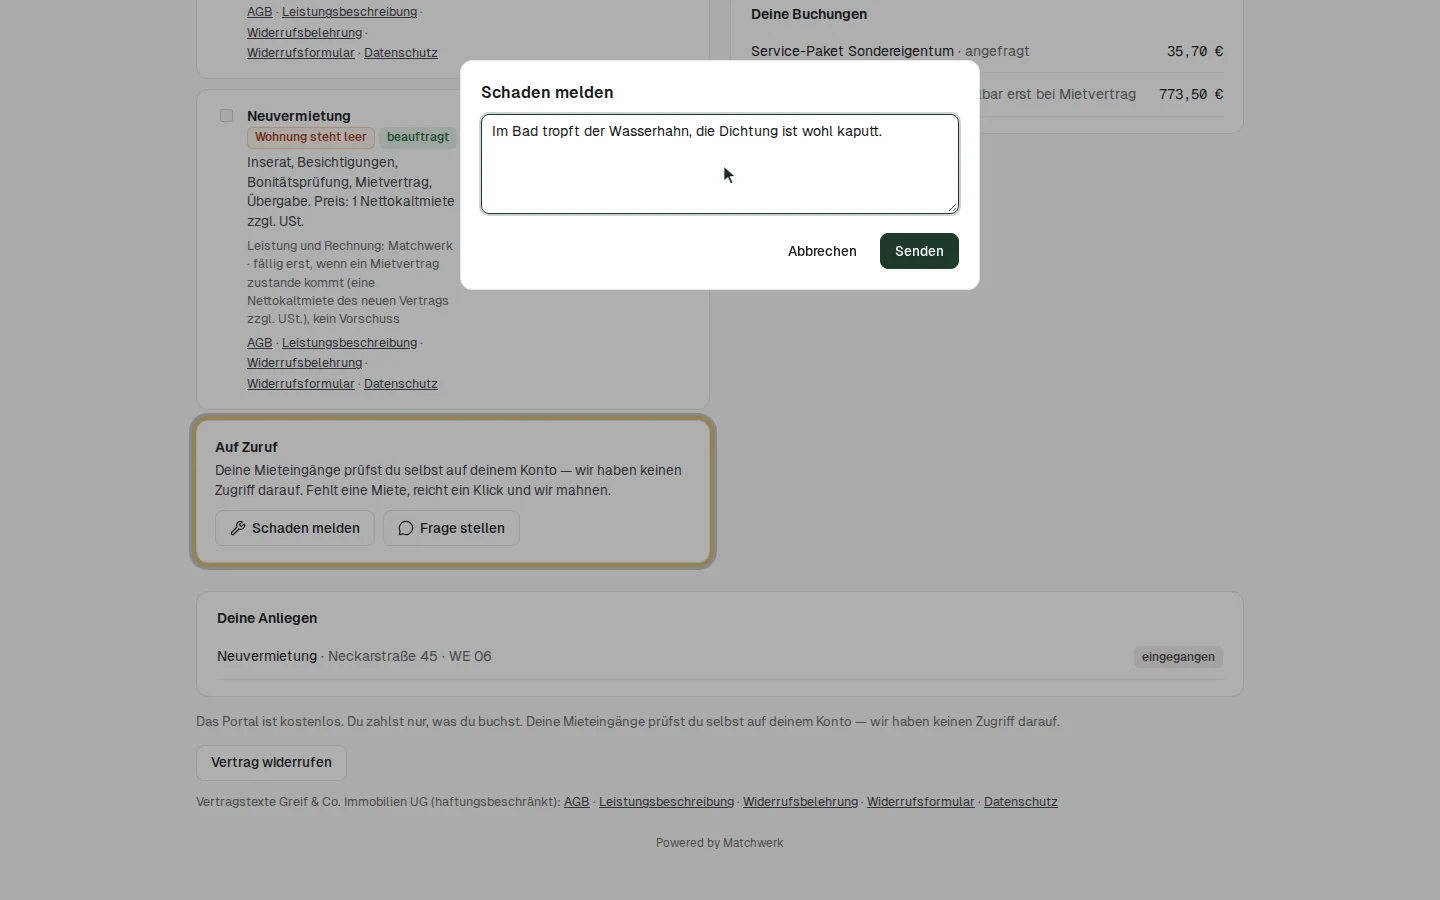Open Widerrufsformular link in the Neuvermietung card
The height and width of the screenshot is (900, 1440).
pyautogui.click(x=301, y=384)
